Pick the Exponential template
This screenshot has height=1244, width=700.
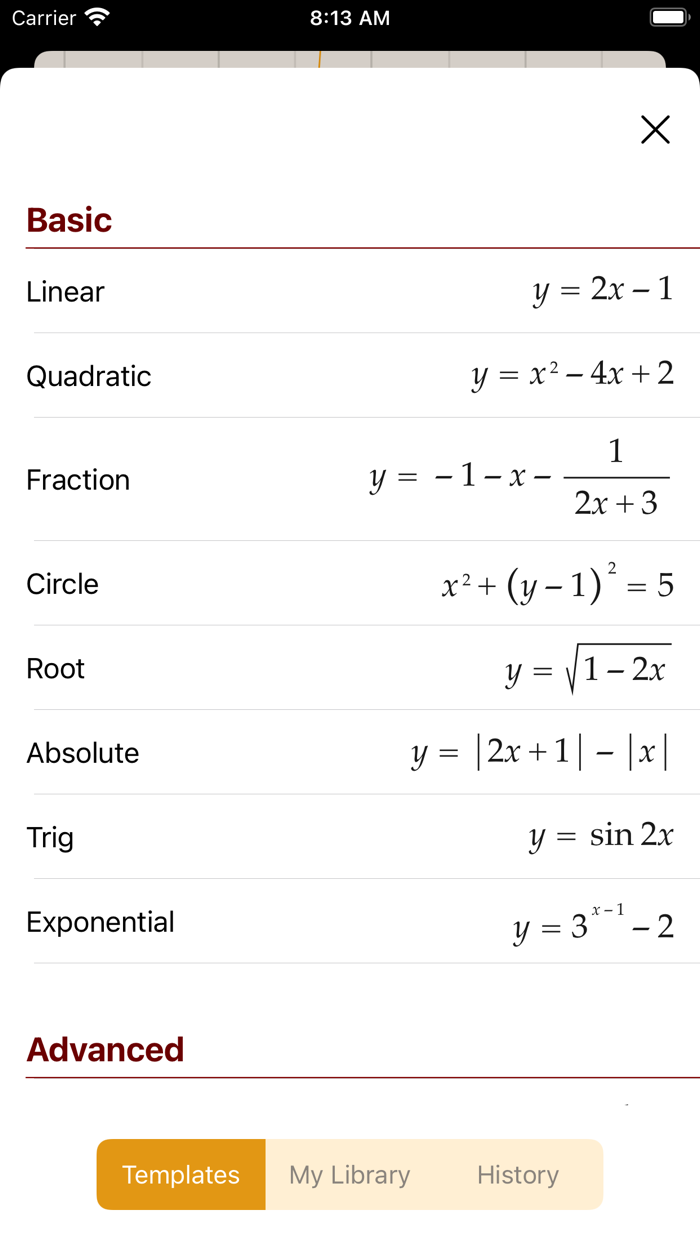coord(350,921)
